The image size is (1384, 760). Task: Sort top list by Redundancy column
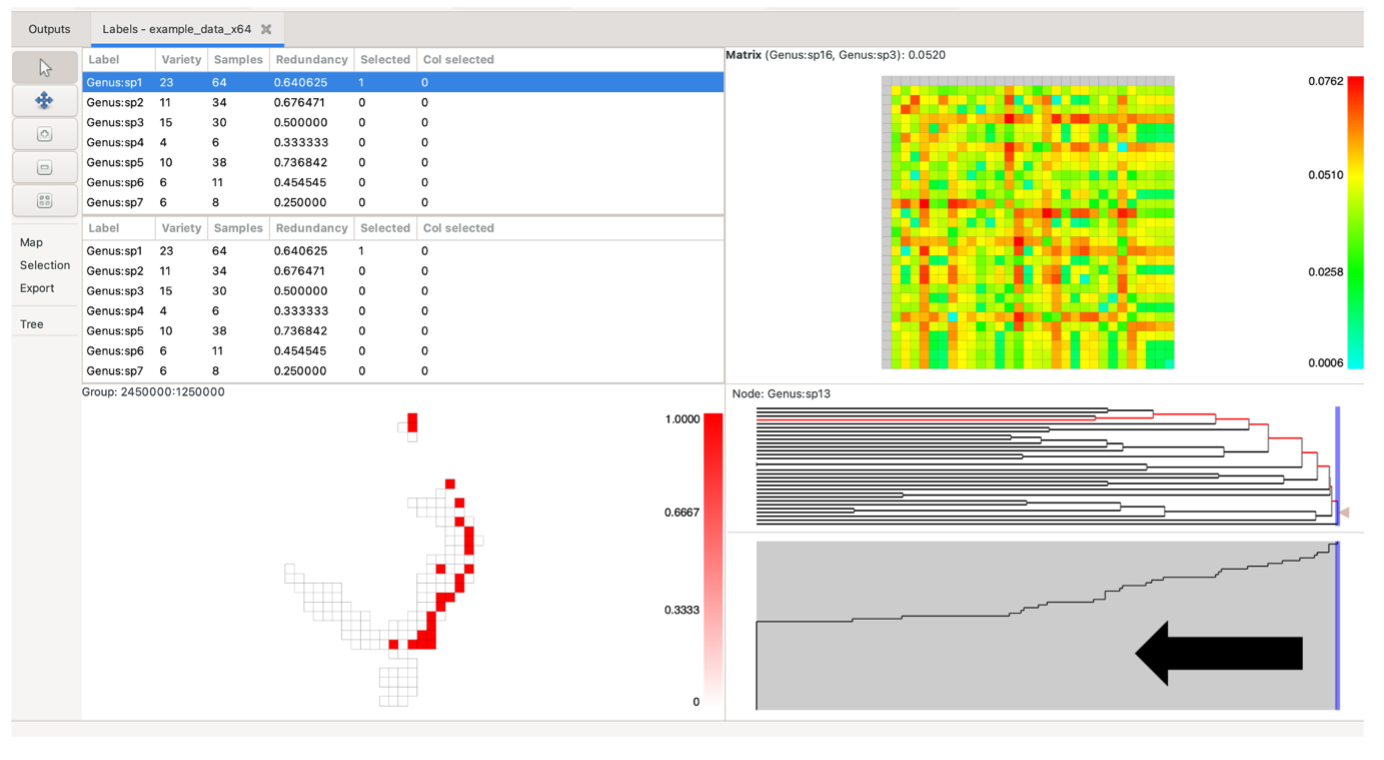(x=311, y=60)
